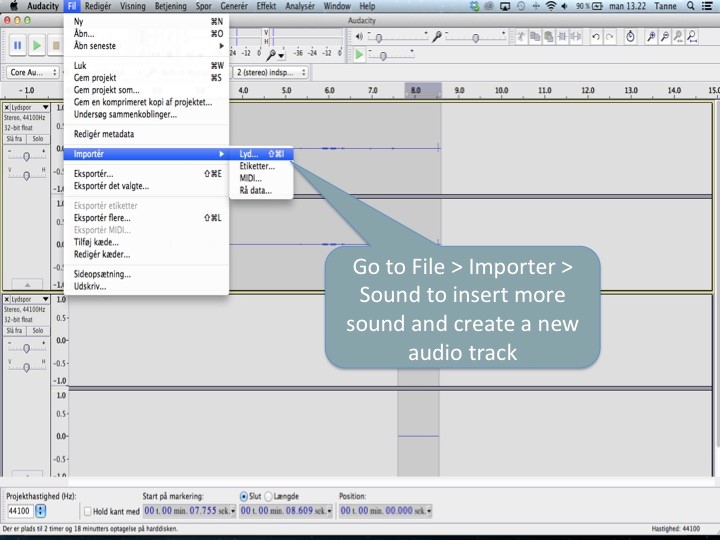Click the Copy toolbar icon
This screenshot has height=540, width=720.
[x=535, y=36]
